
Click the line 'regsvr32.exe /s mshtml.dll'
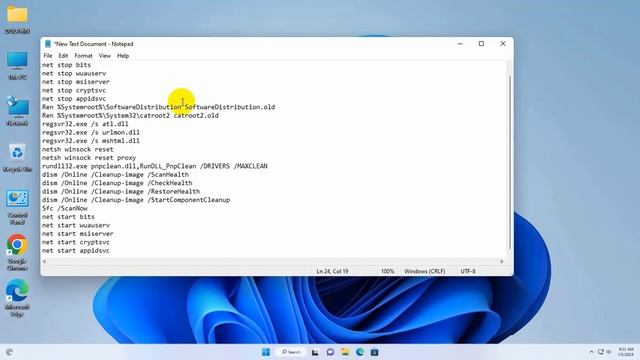point(91,141)
